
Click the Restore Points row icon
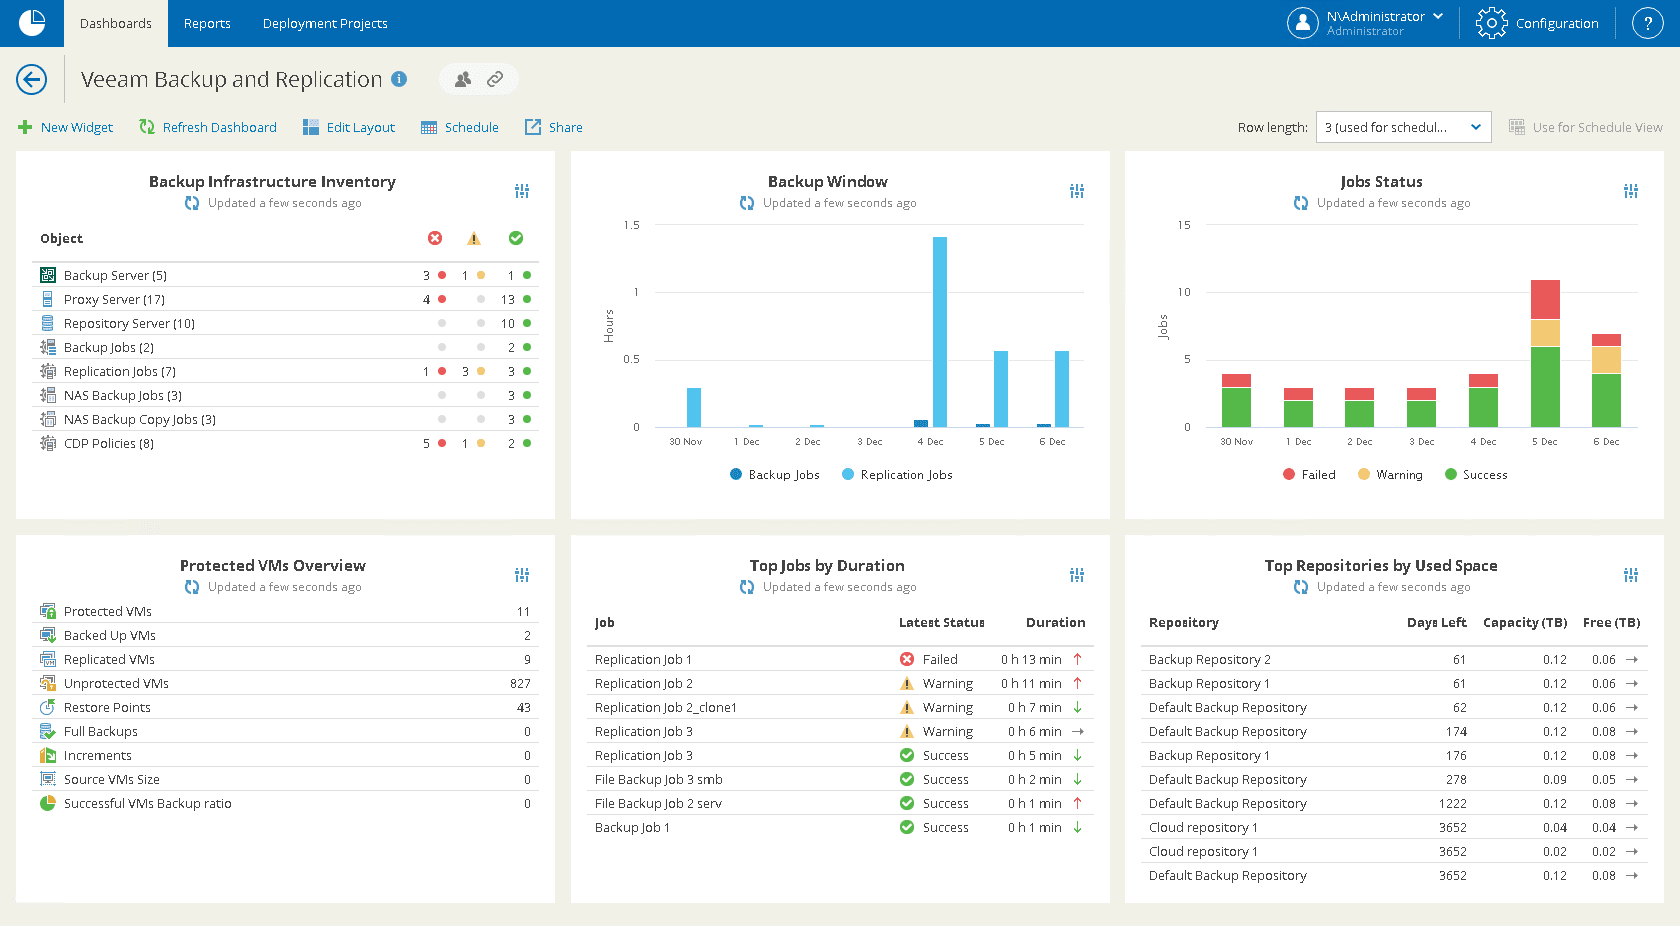pos(47,707)
